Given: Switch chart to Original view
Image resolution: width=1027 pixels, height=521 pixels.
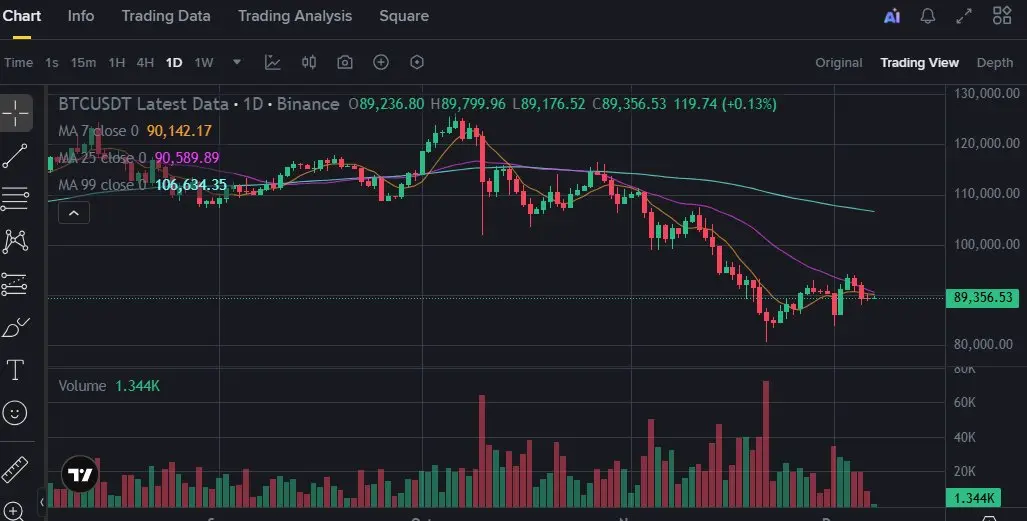Looking at the screenshot, I should point(838,62).
